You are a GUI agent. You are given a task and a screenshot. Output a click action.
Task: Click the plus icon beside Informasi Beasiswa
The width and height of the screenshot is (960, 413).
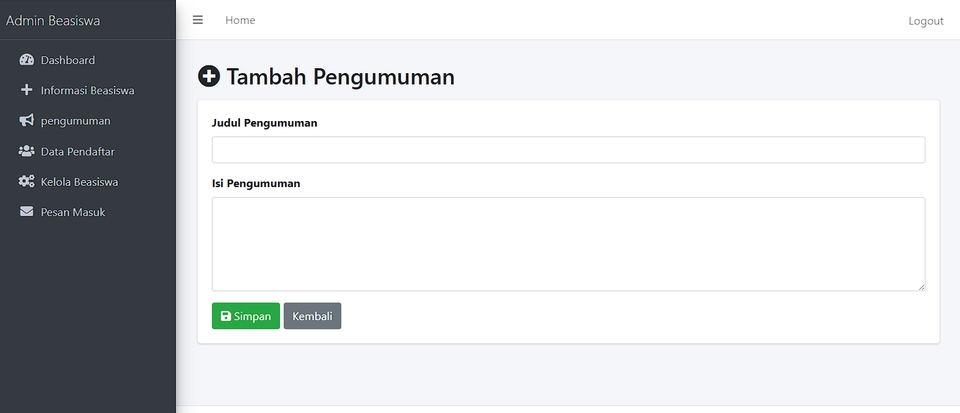click(x=27, y=90)
